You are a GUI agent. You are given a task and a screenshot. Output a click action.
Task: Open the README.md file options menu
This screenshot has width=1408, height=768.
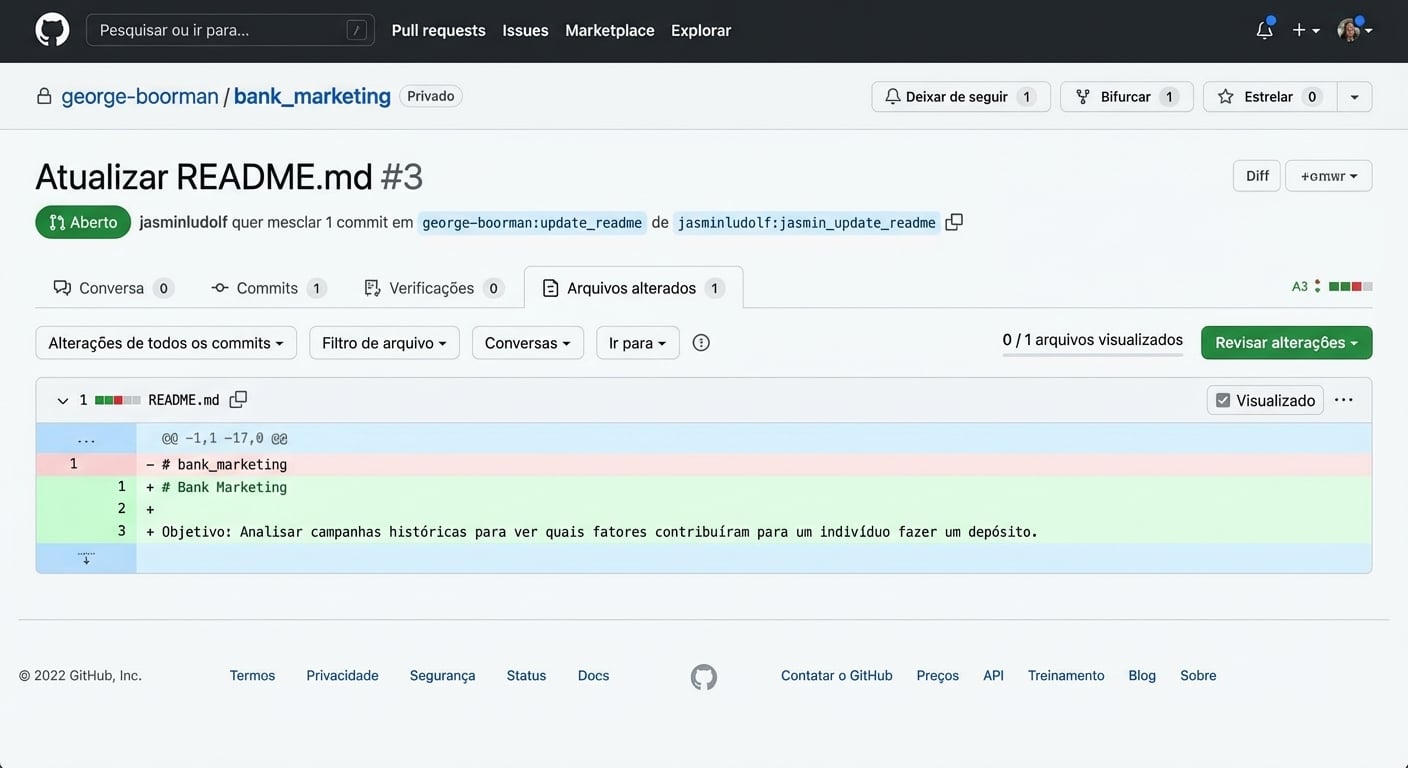point(1344,400)
